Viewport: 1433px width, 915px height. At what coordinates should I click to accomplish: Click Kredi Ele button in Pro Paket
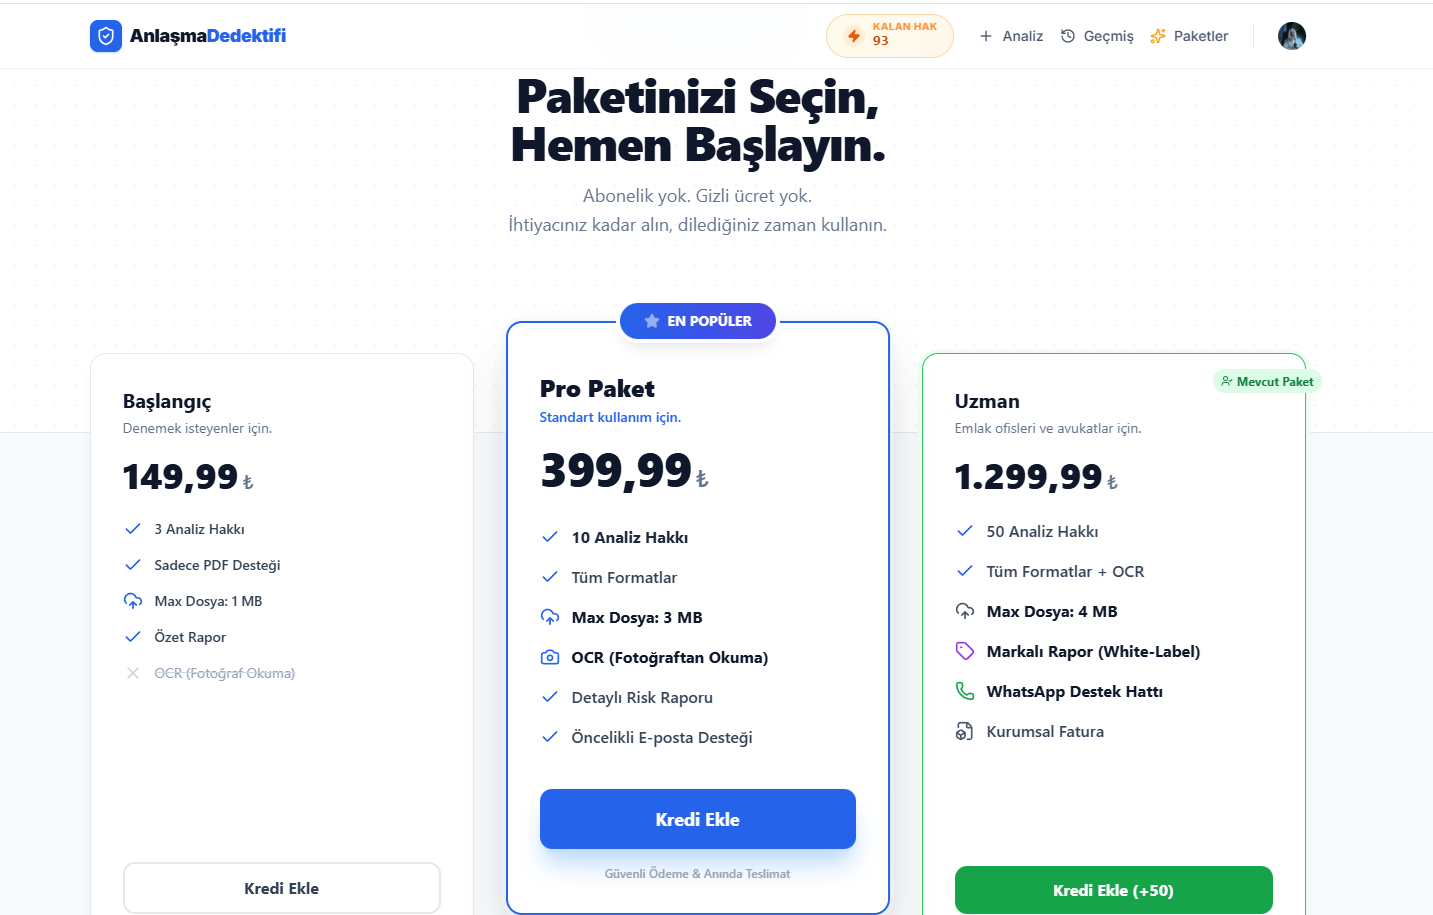(x=698, y=819)
